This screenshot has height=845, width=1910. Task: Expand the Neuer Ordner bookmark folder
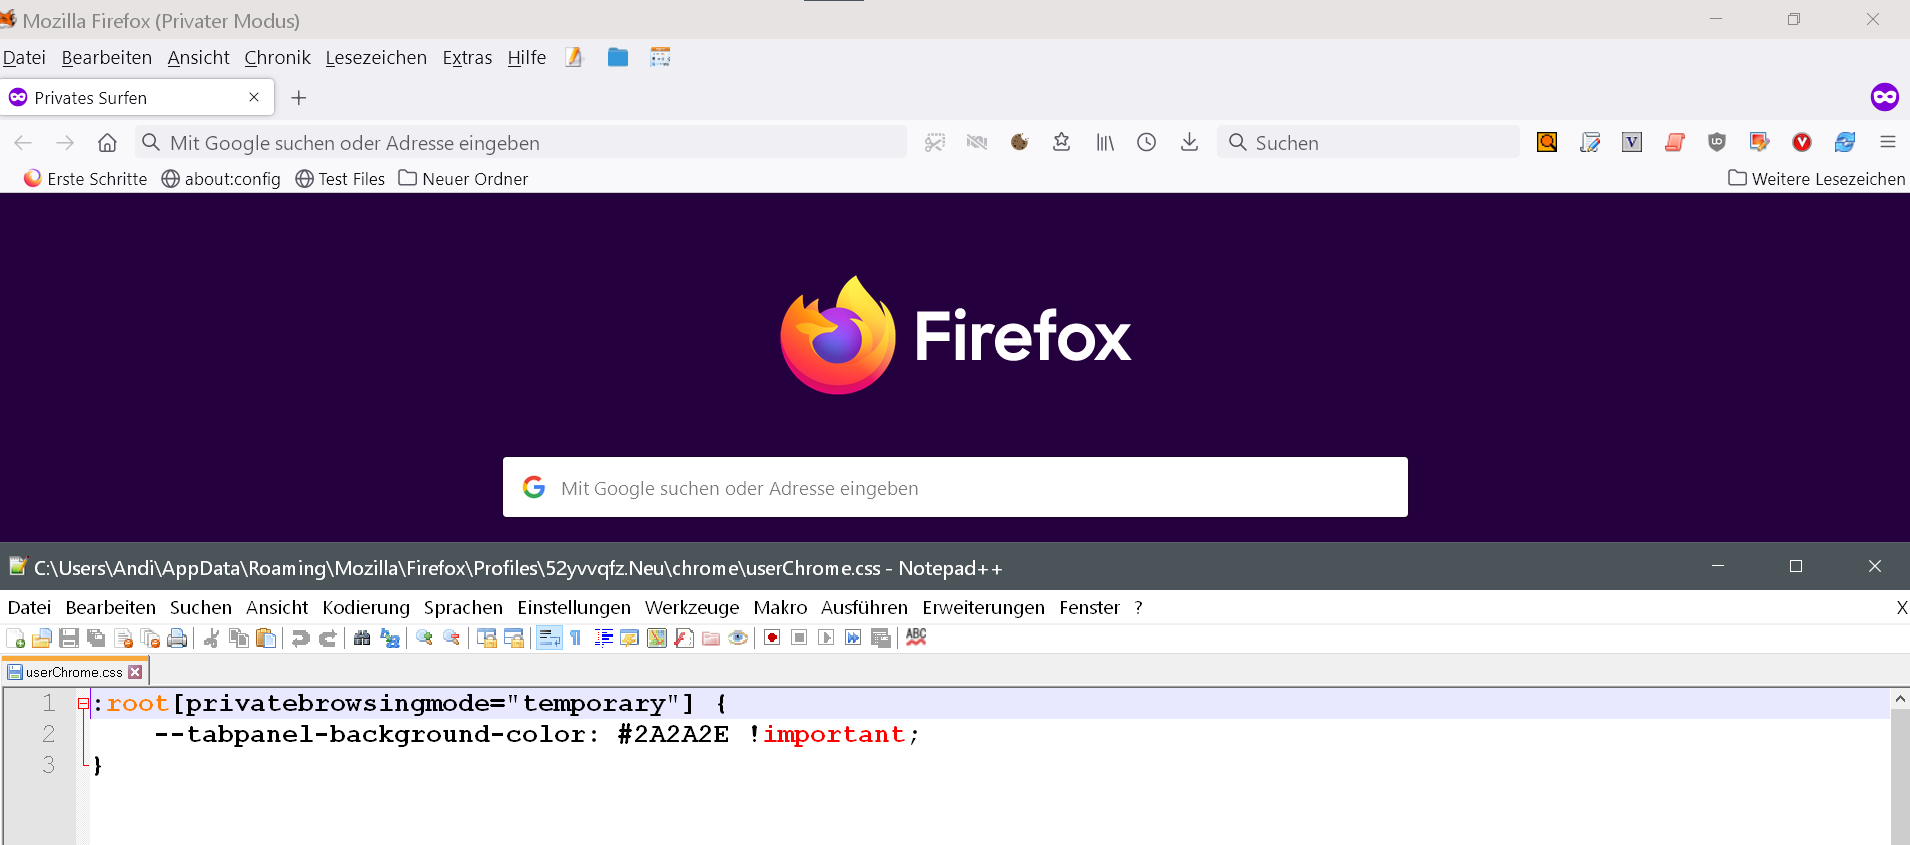tap(463, 179)
